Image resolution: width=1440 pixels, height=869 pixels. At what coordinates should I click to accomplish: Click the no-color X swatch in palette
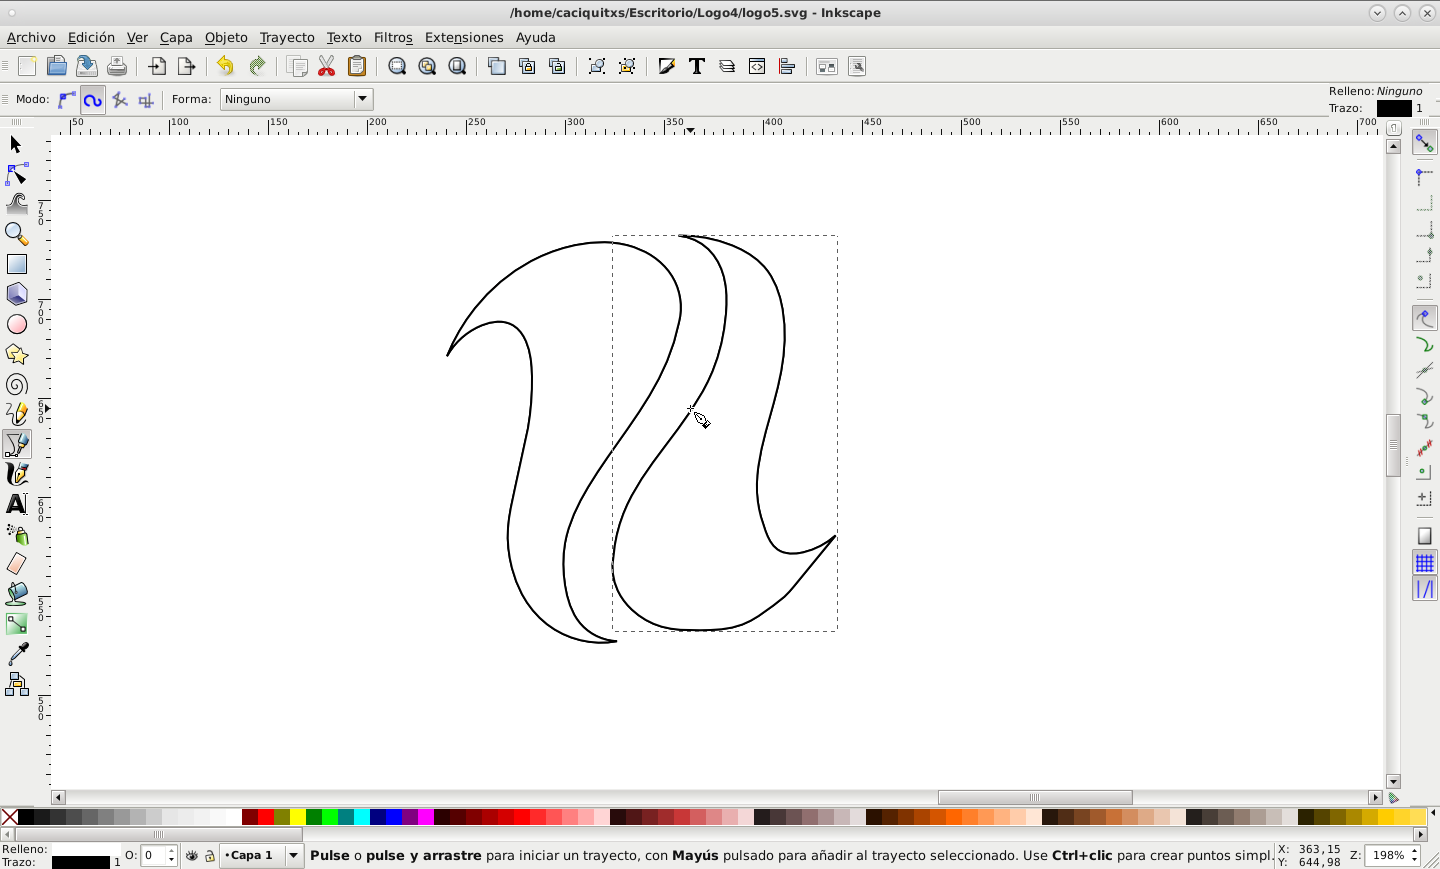click(x=9, y=817)
